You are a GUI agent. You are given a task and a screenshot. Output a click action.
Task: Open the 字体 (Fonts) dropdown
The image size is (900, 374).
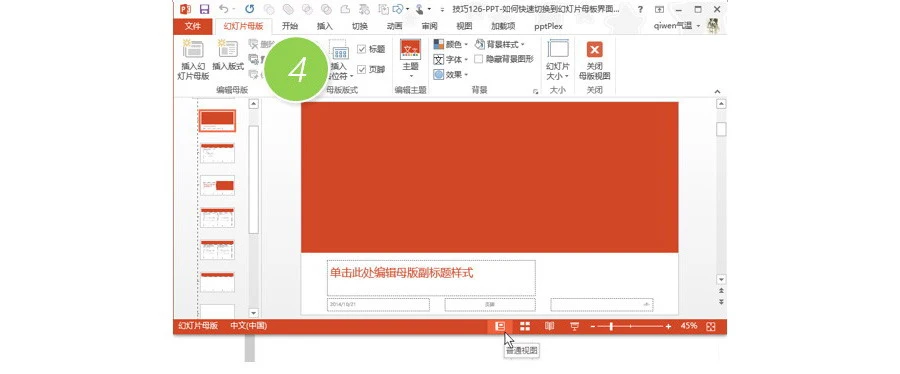click(451, 59)
